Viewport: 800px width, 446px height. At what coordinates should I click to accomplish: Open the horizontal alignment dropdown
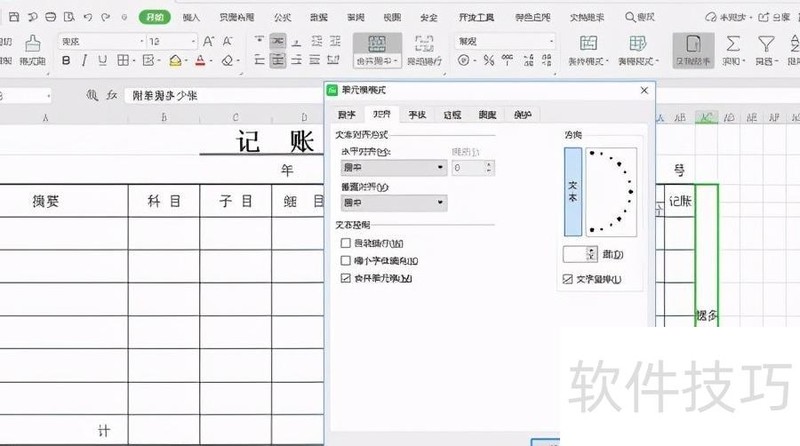click(440, 168)
